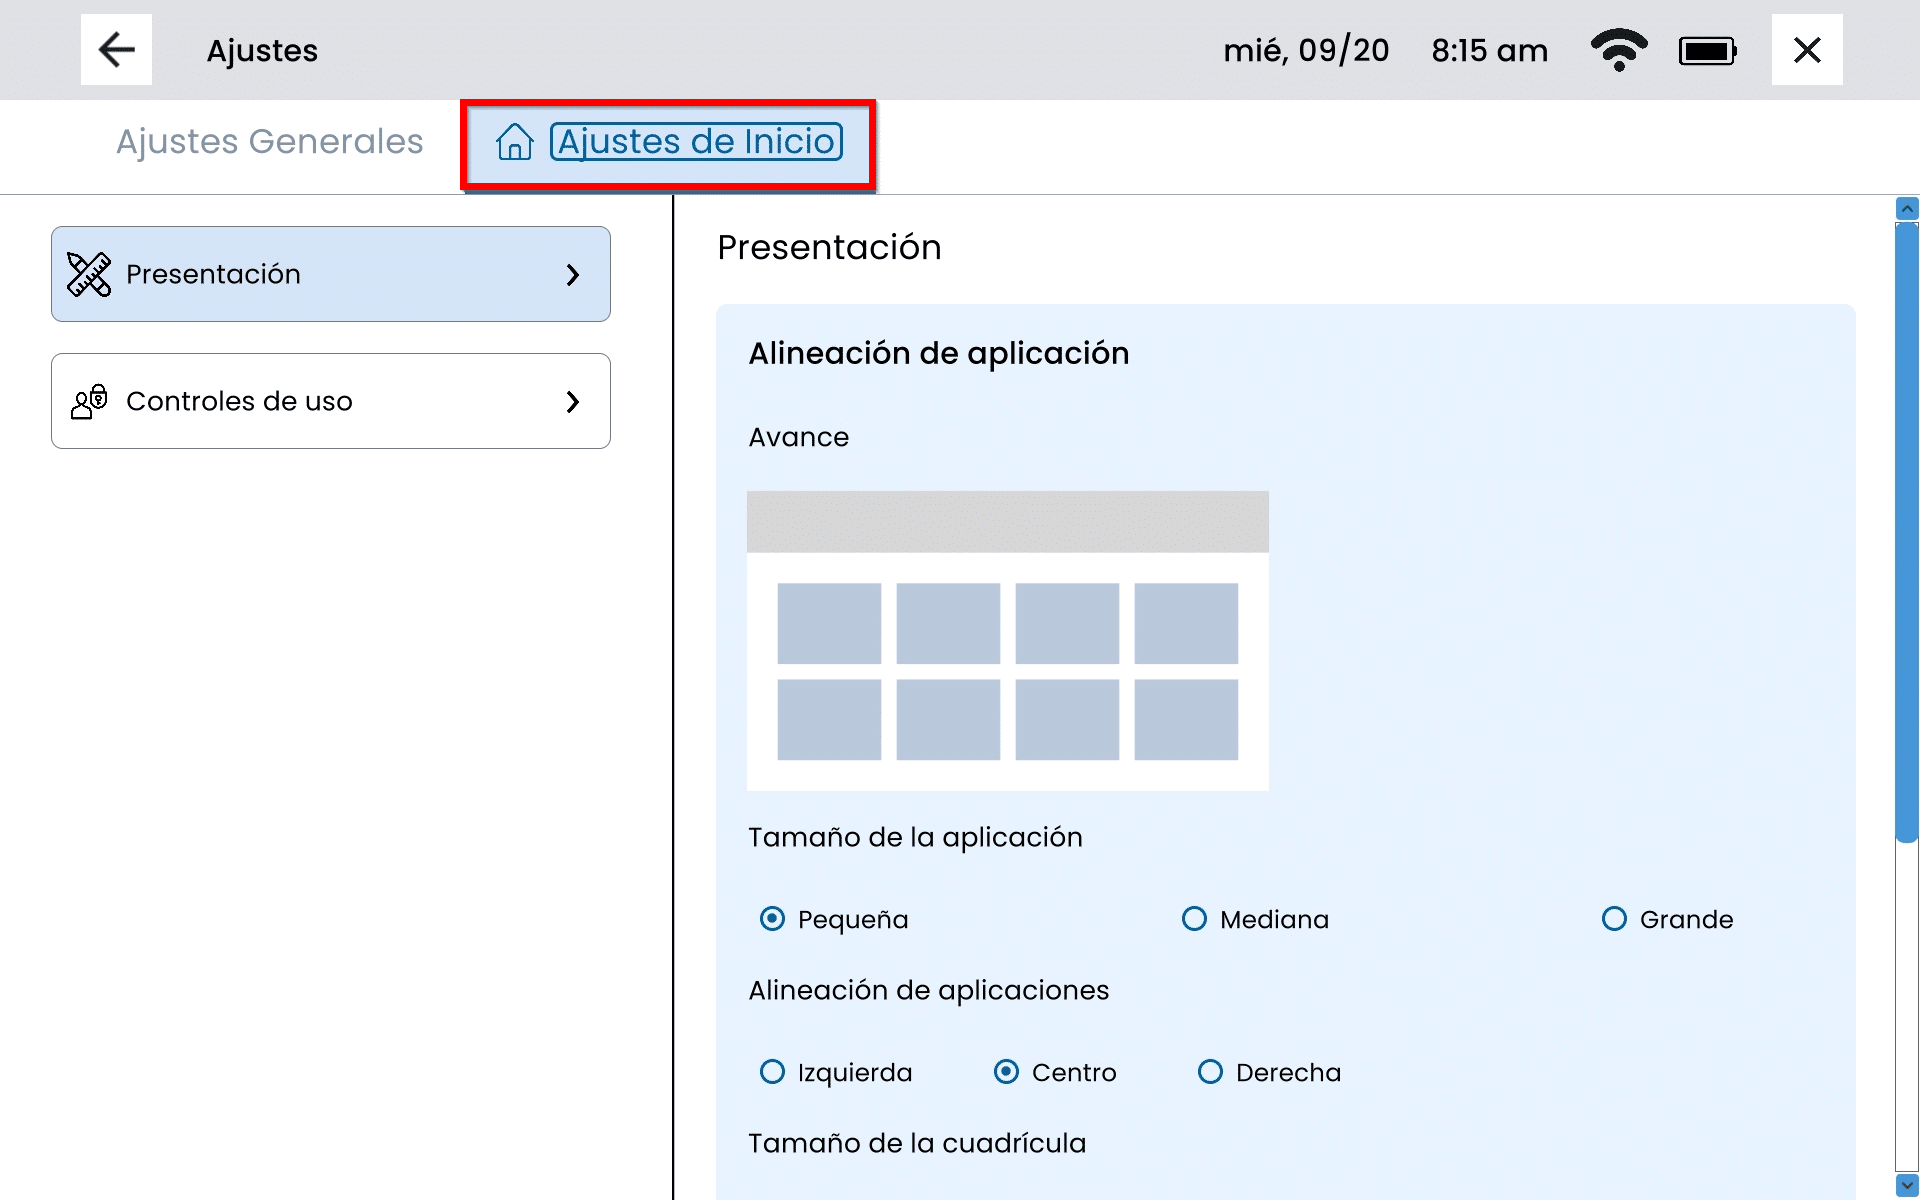Click the back arrow icon
The height and width of the screenshot is (1200, 1920).
point(116,49)
